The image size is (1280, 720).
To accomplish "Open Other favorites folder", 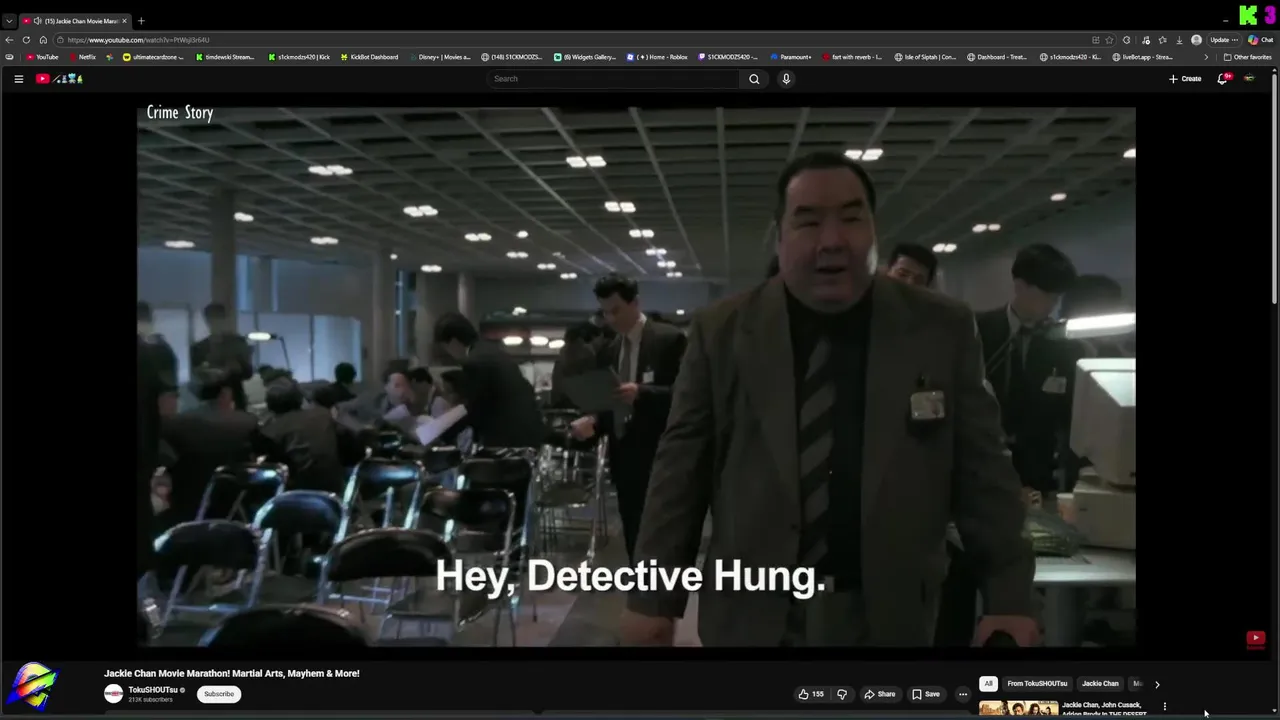I will [1247, 57].
